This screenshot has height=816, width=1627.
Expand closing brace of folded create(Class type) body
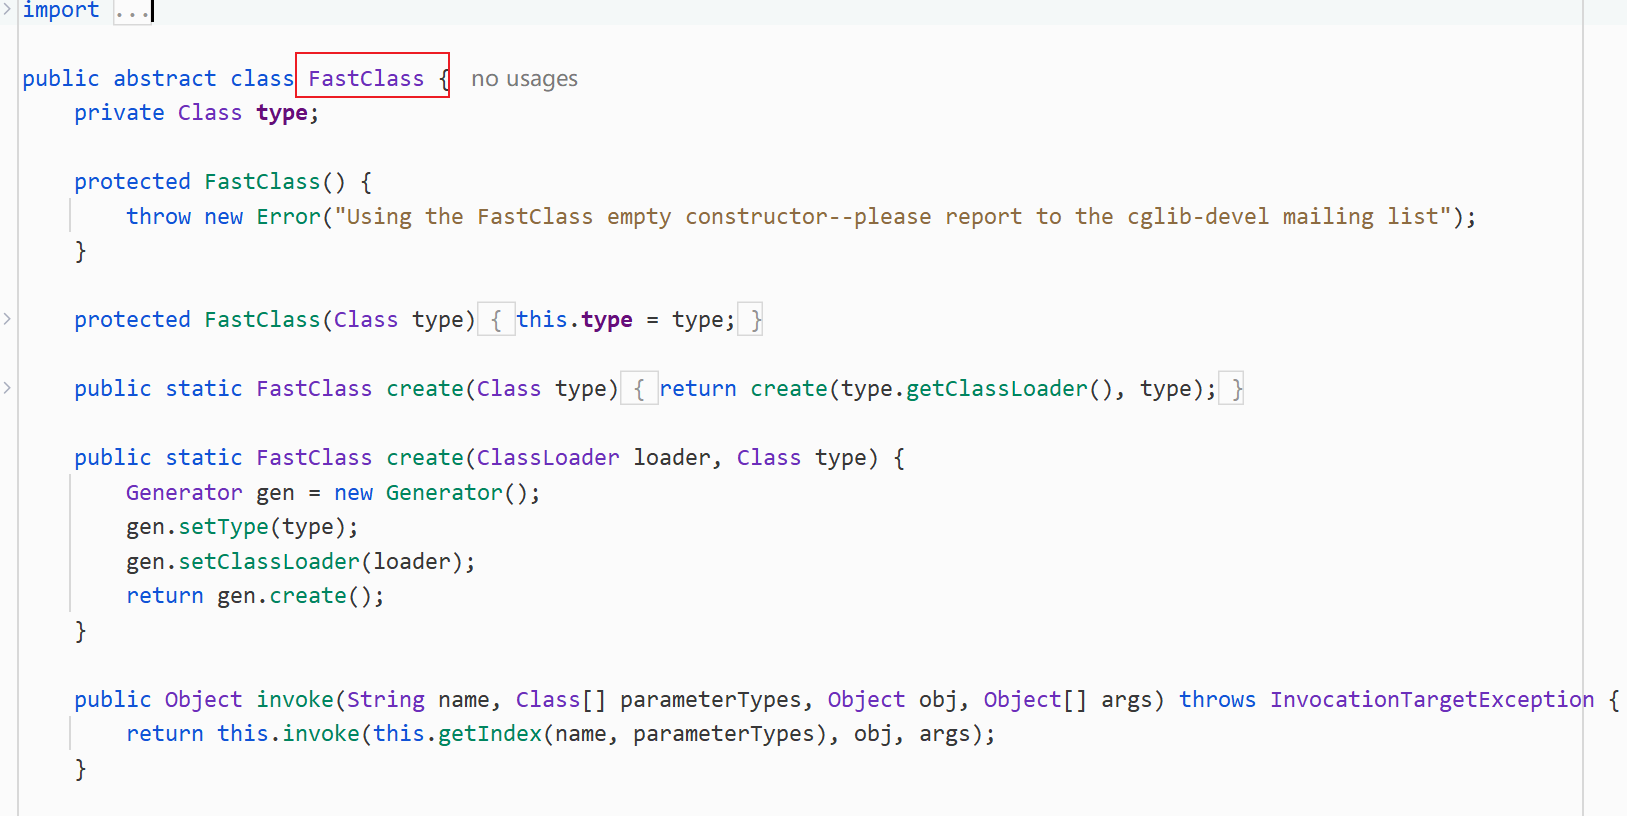tap(1232, 389)
